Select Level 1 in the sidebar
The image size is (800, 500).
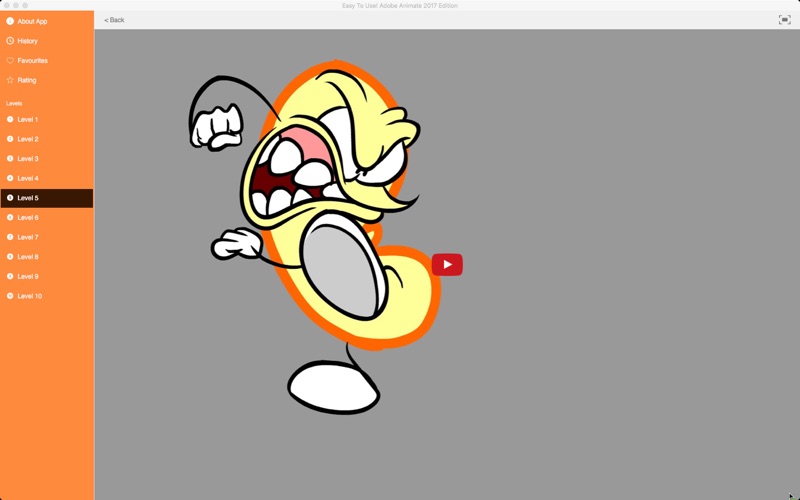click(47, 119)
